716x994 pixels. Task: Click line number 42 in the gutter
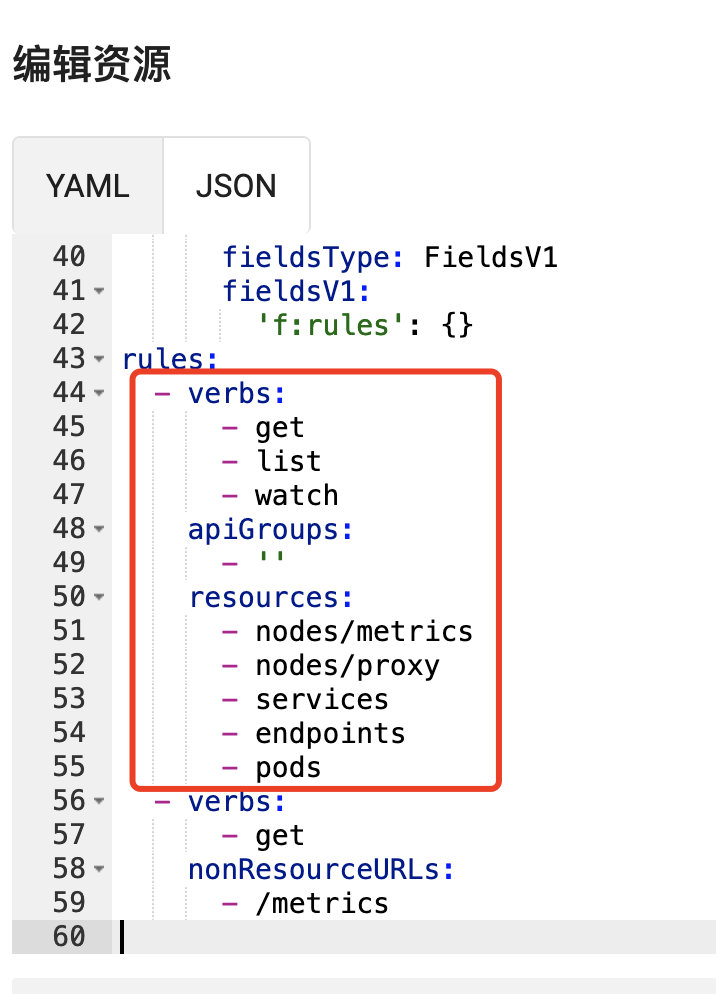(67, 324)
